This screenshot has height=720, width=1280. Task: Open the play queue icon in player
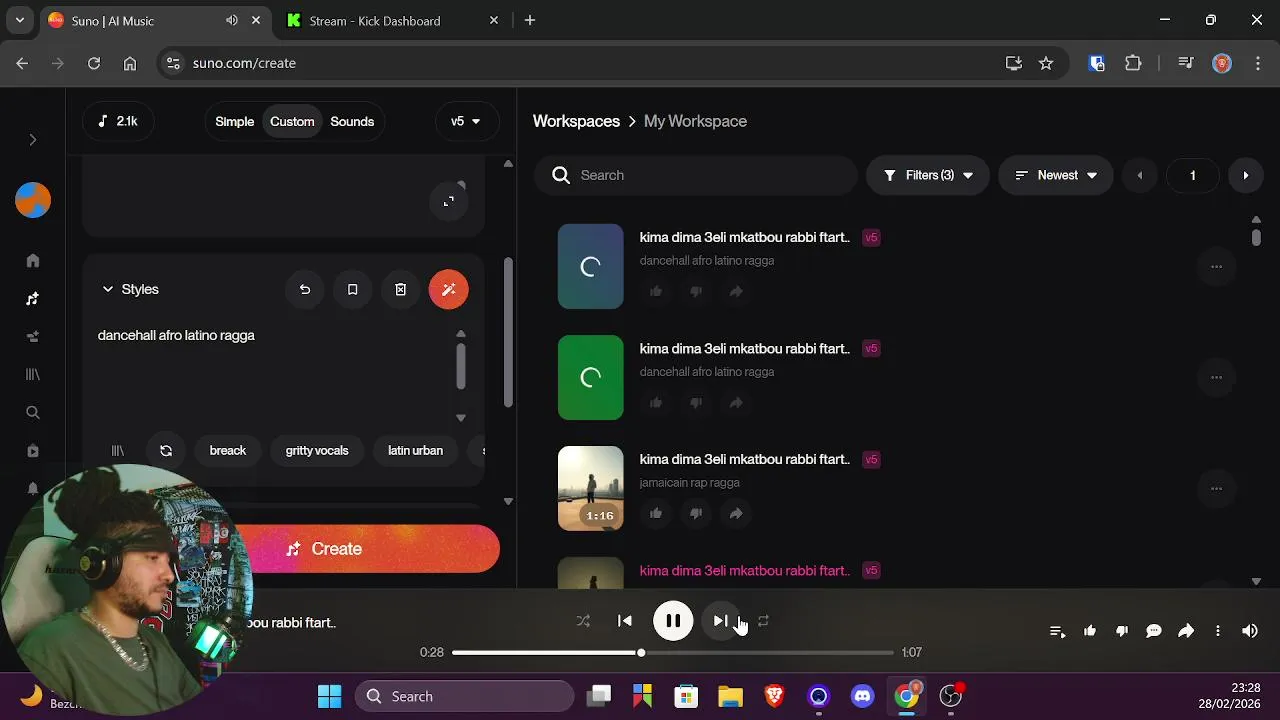pyautogui.click(x=1057, y=631)
